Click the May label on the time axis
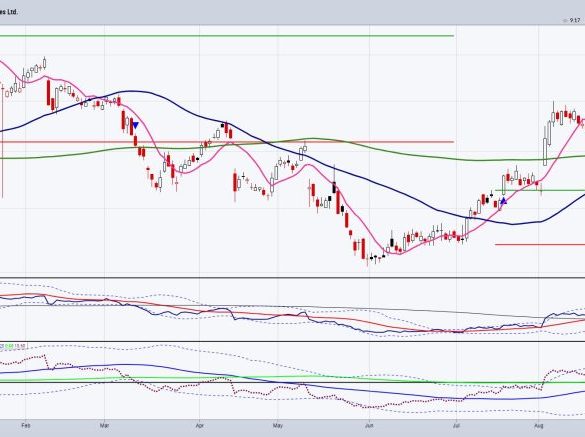 pos(278,425)
